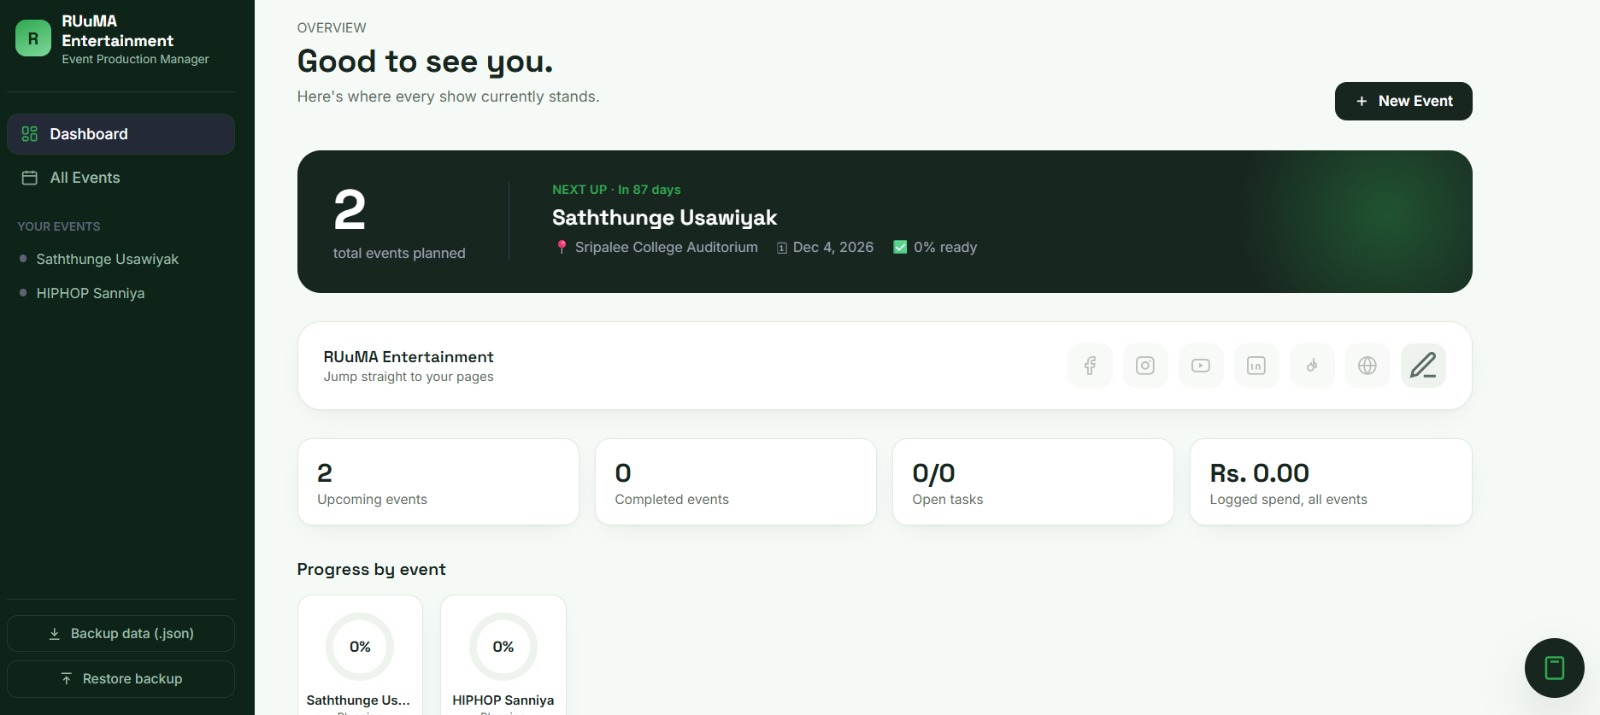Click the green R logo in the sidebar

[x=33, y=38]
